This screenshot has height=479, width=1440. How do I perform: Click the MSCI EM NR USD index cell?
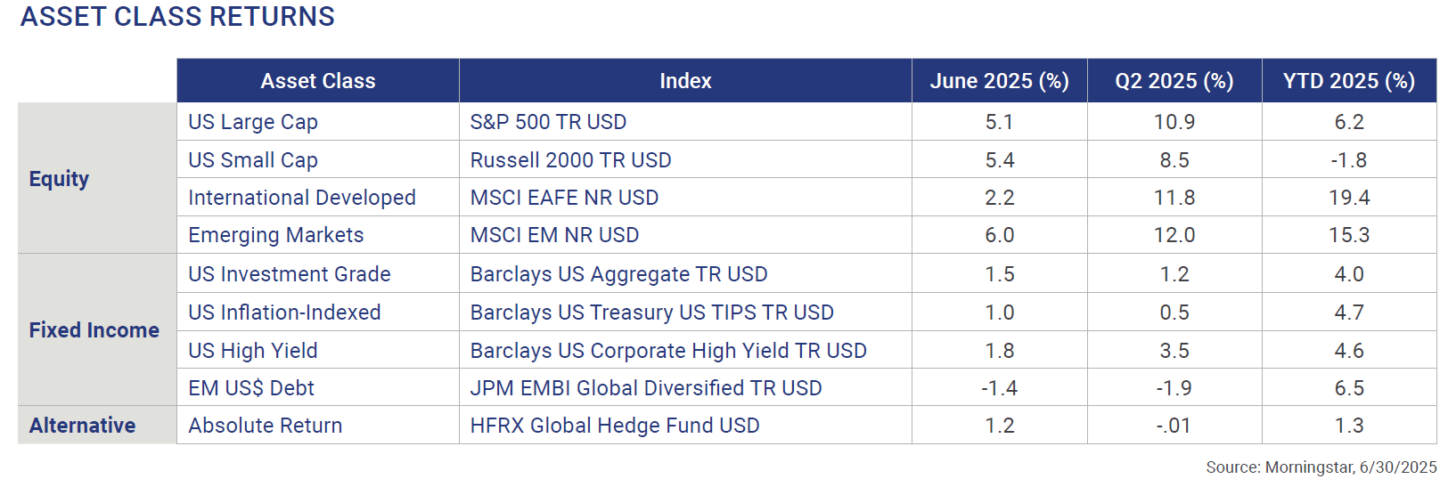pos(553,236)
